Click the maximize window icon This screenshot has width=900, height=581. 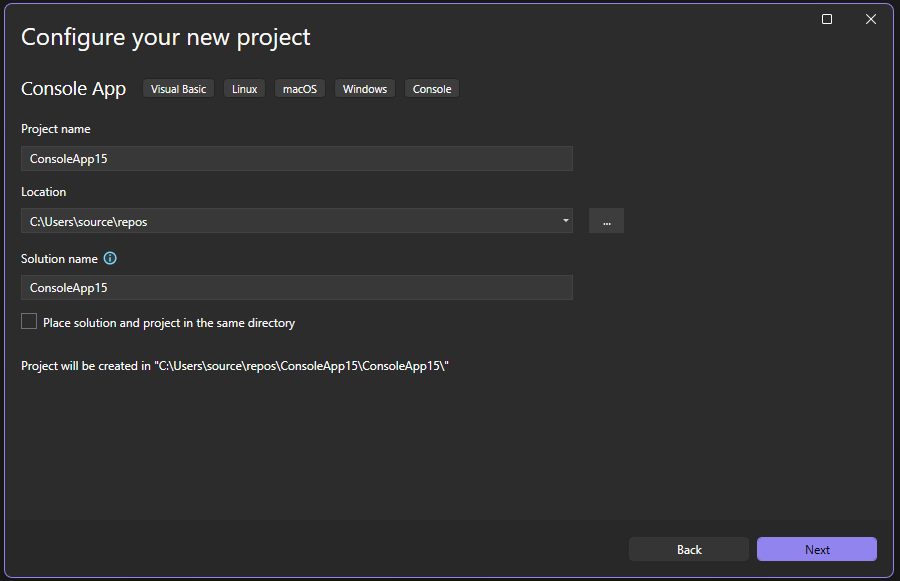point(826,18)
